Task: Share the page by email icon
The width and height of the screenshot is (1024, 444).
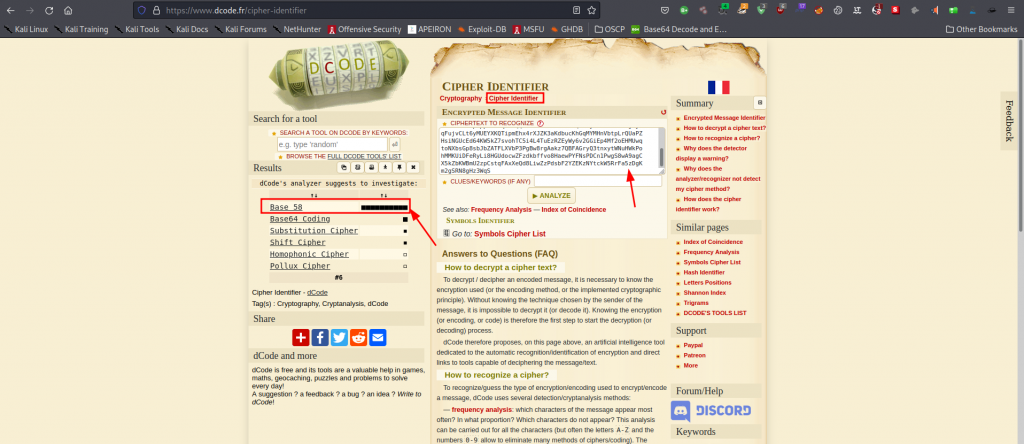Action: click(378, 337)
